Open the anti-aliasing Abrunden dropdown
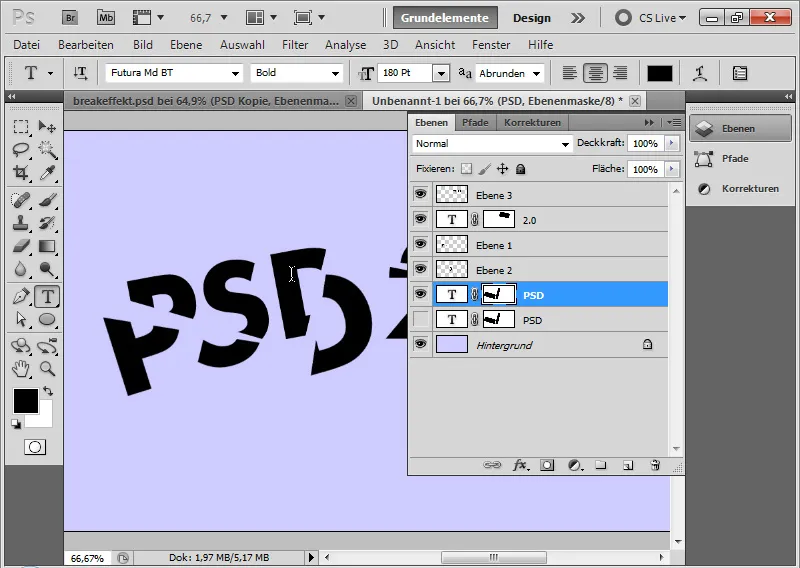This screenshot has height=568, width=800. (x=537, y=73)
